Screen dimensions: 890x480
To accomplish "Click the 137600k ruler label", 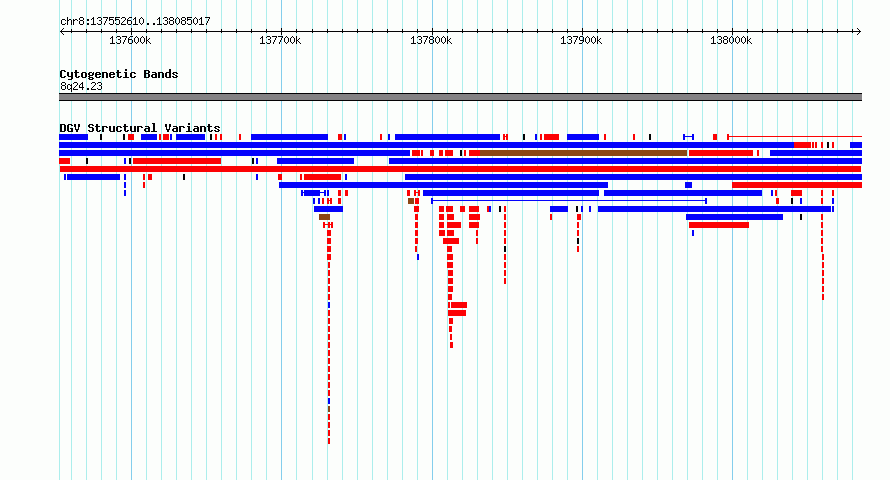I will [x=130, y=40].
